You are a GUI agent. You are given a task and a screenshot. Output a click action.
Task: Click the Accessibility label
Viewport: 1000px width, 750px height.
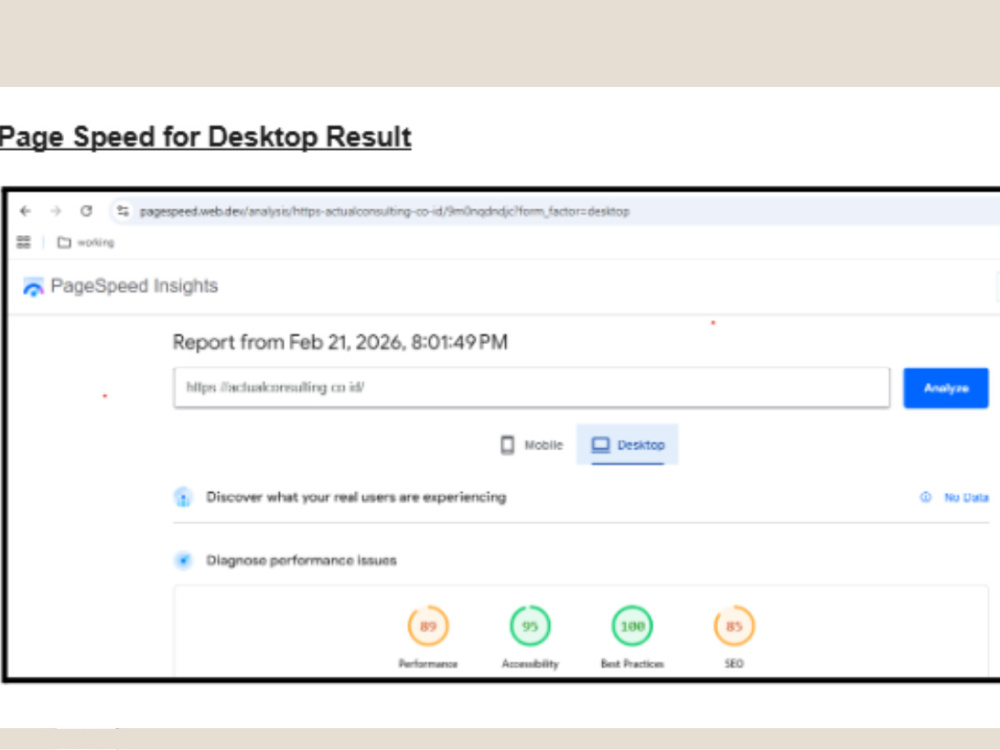[530, 664]
